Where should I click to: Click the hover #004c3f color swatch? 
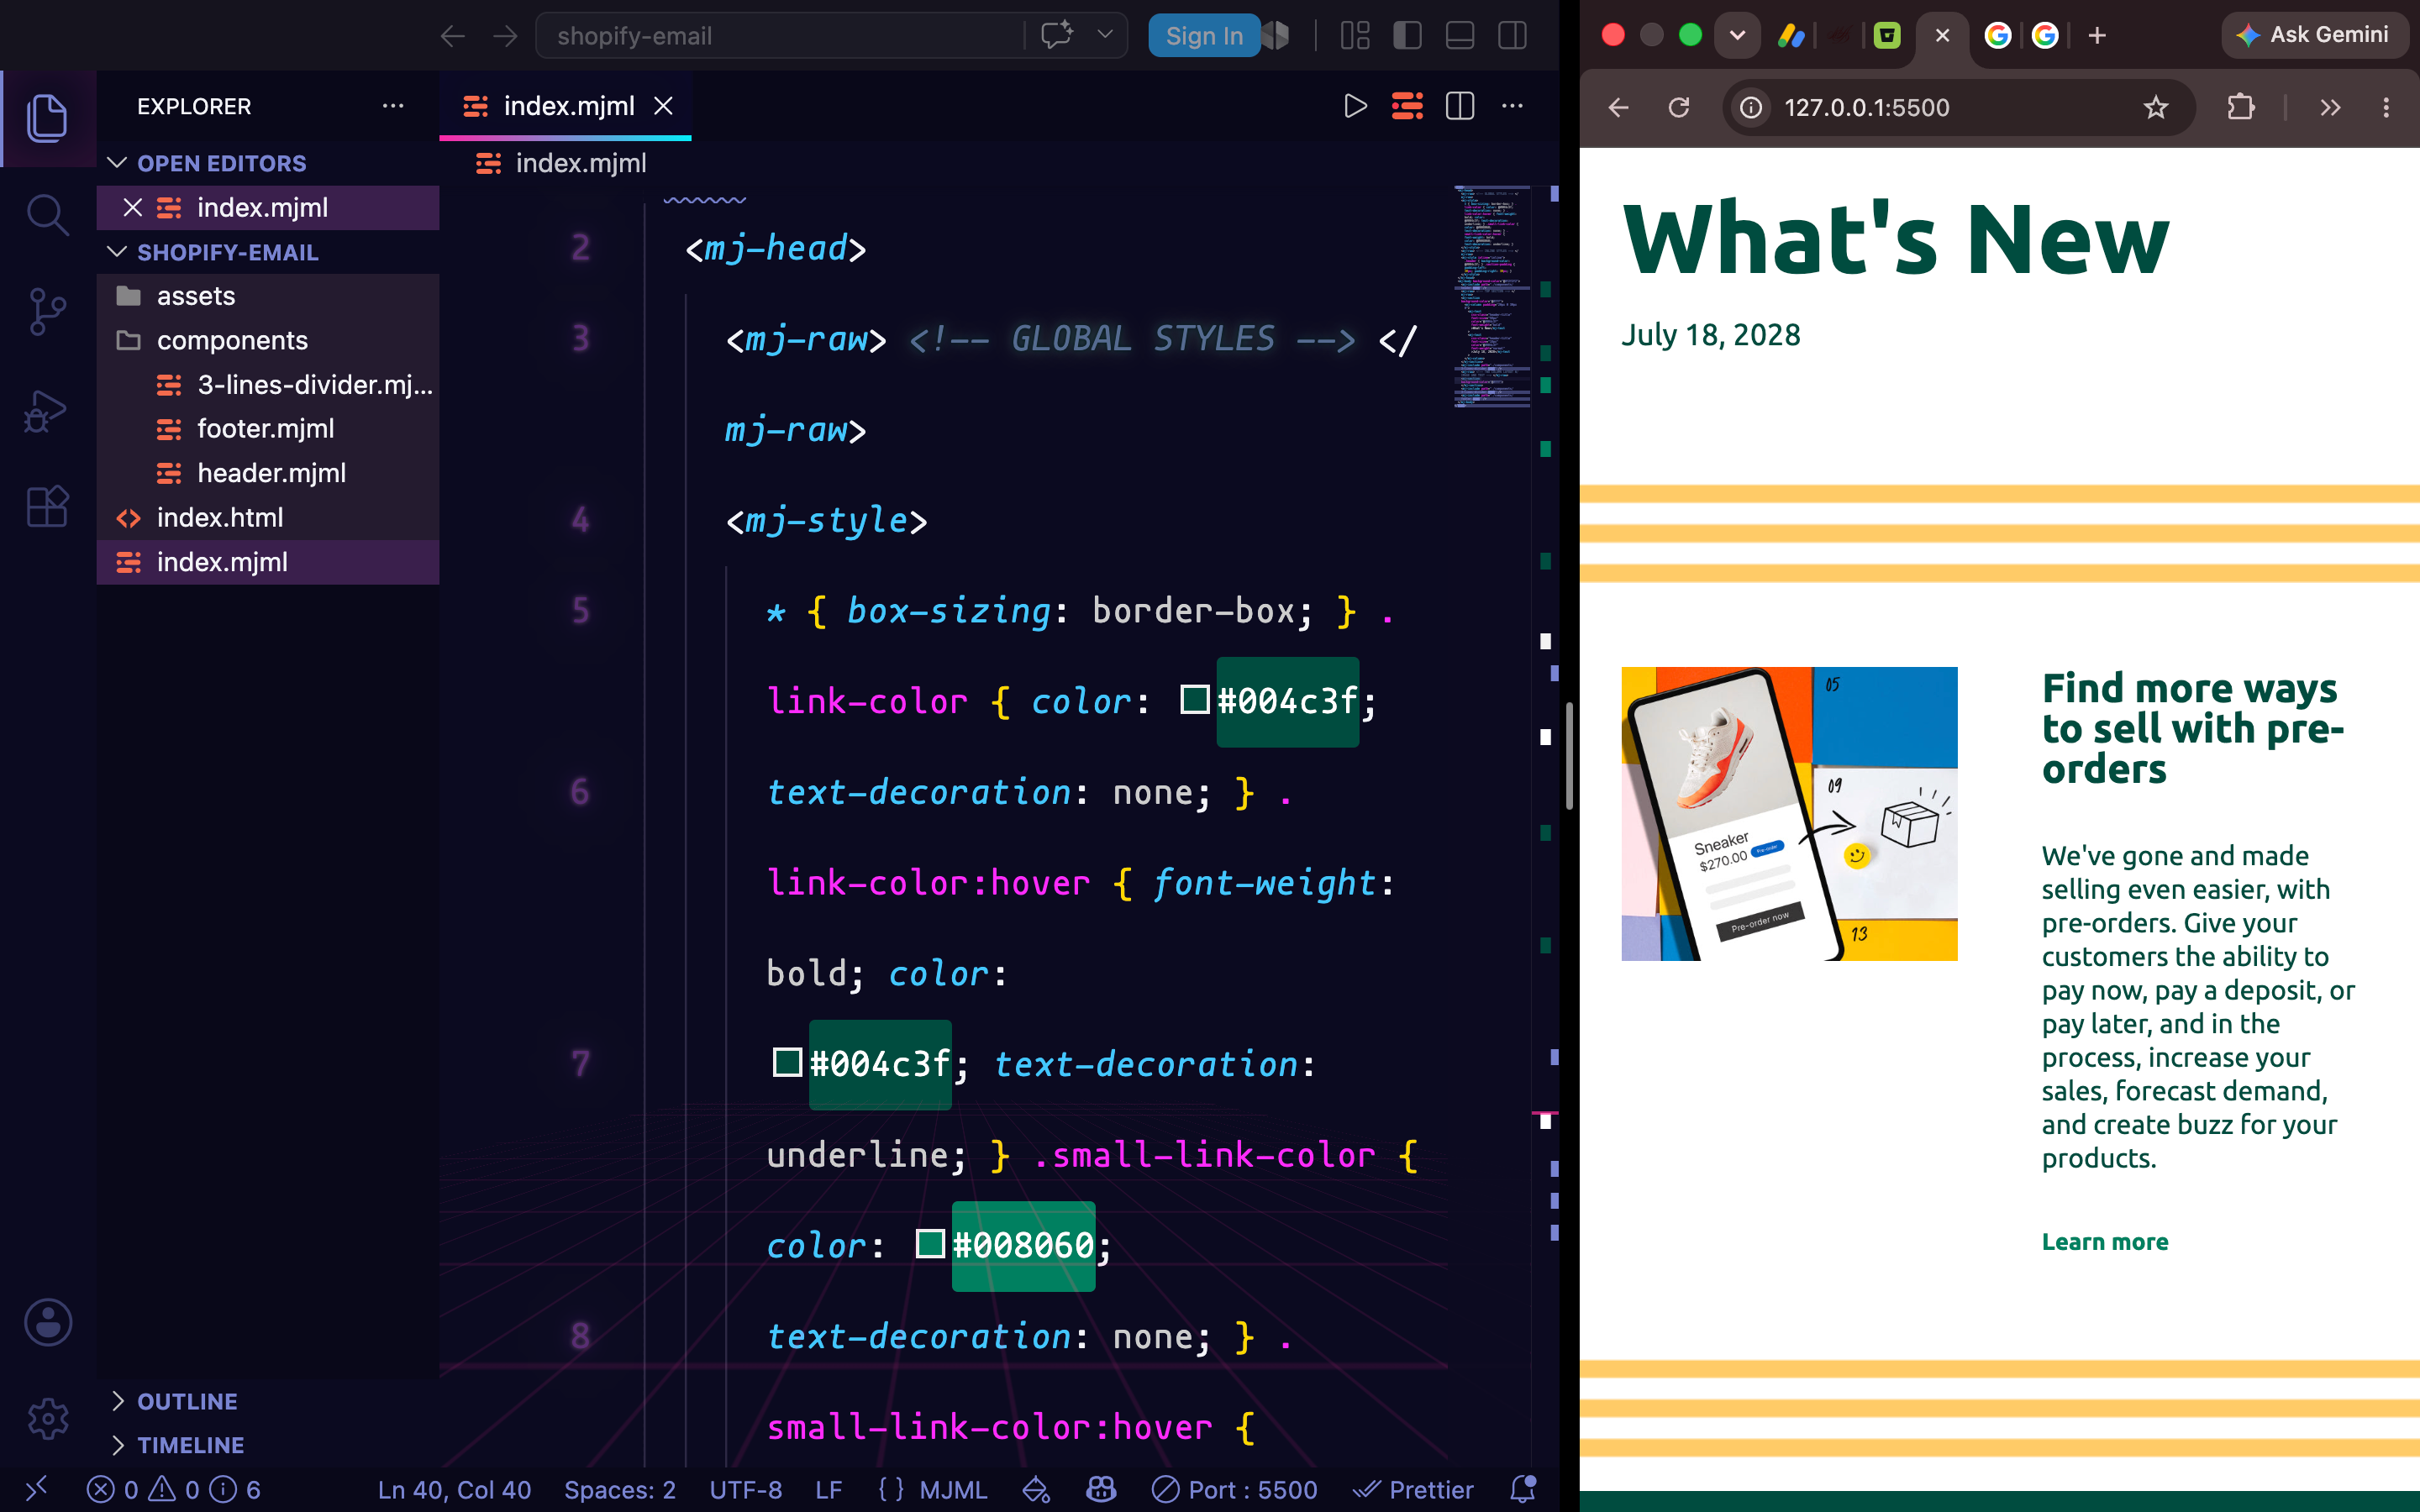click(787, 1063)
